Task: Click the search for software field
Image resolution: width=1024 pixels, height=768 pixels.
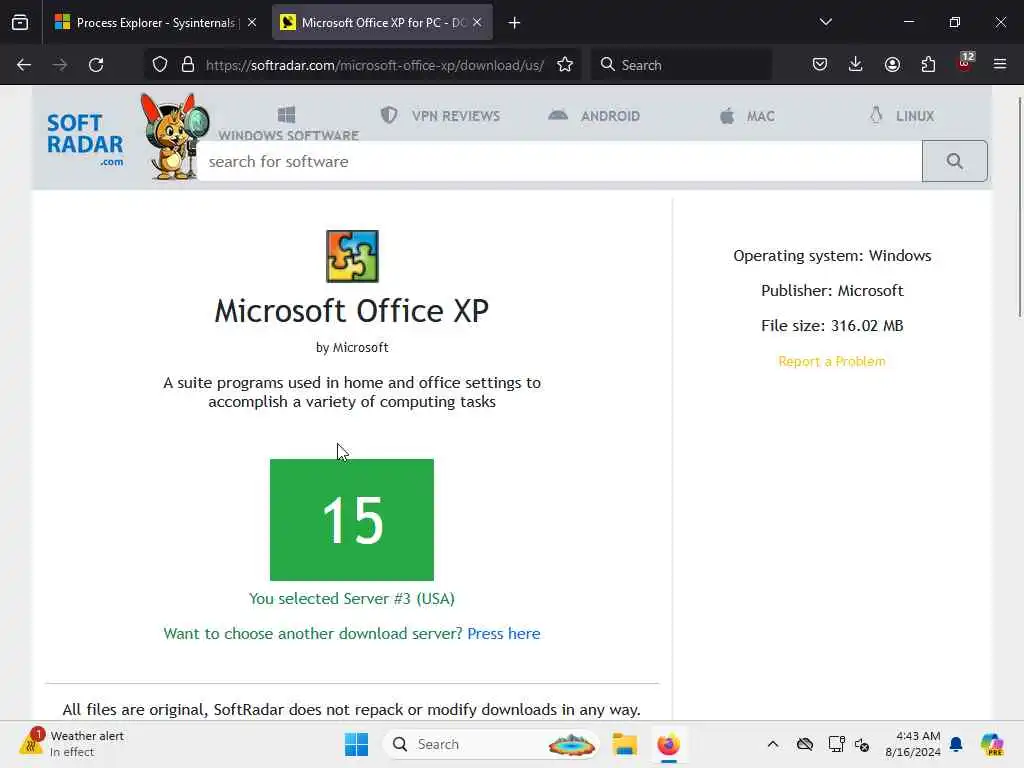Action: pos(560,161)
